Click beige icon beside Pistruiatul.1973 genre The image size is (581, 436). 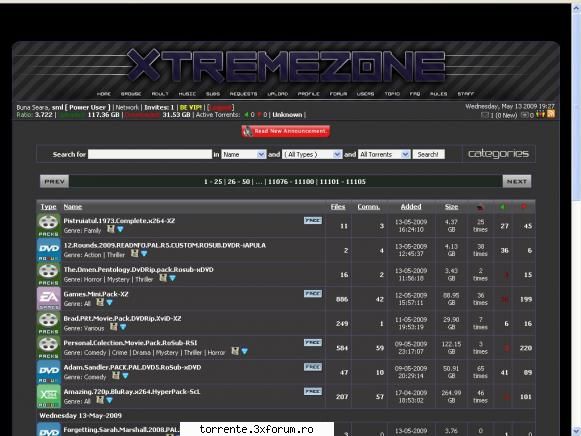[110, 229]
